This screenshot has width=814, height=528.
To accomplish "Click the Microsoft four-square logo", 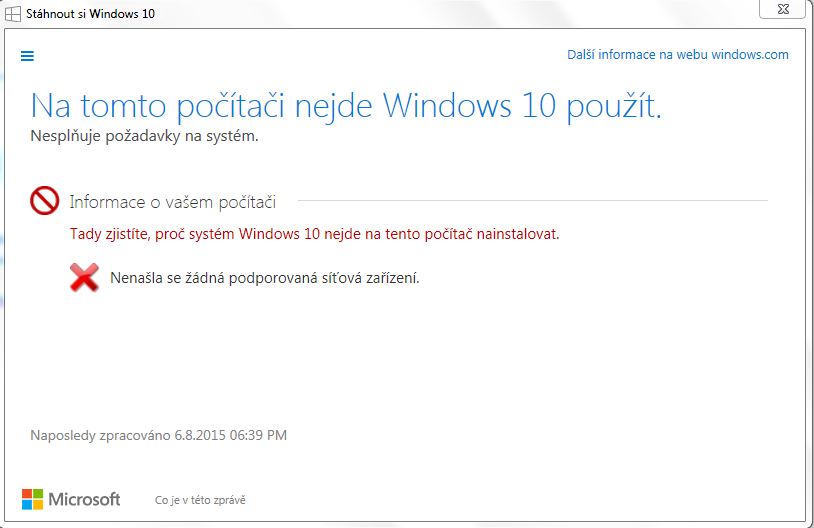I will point(32,499).
